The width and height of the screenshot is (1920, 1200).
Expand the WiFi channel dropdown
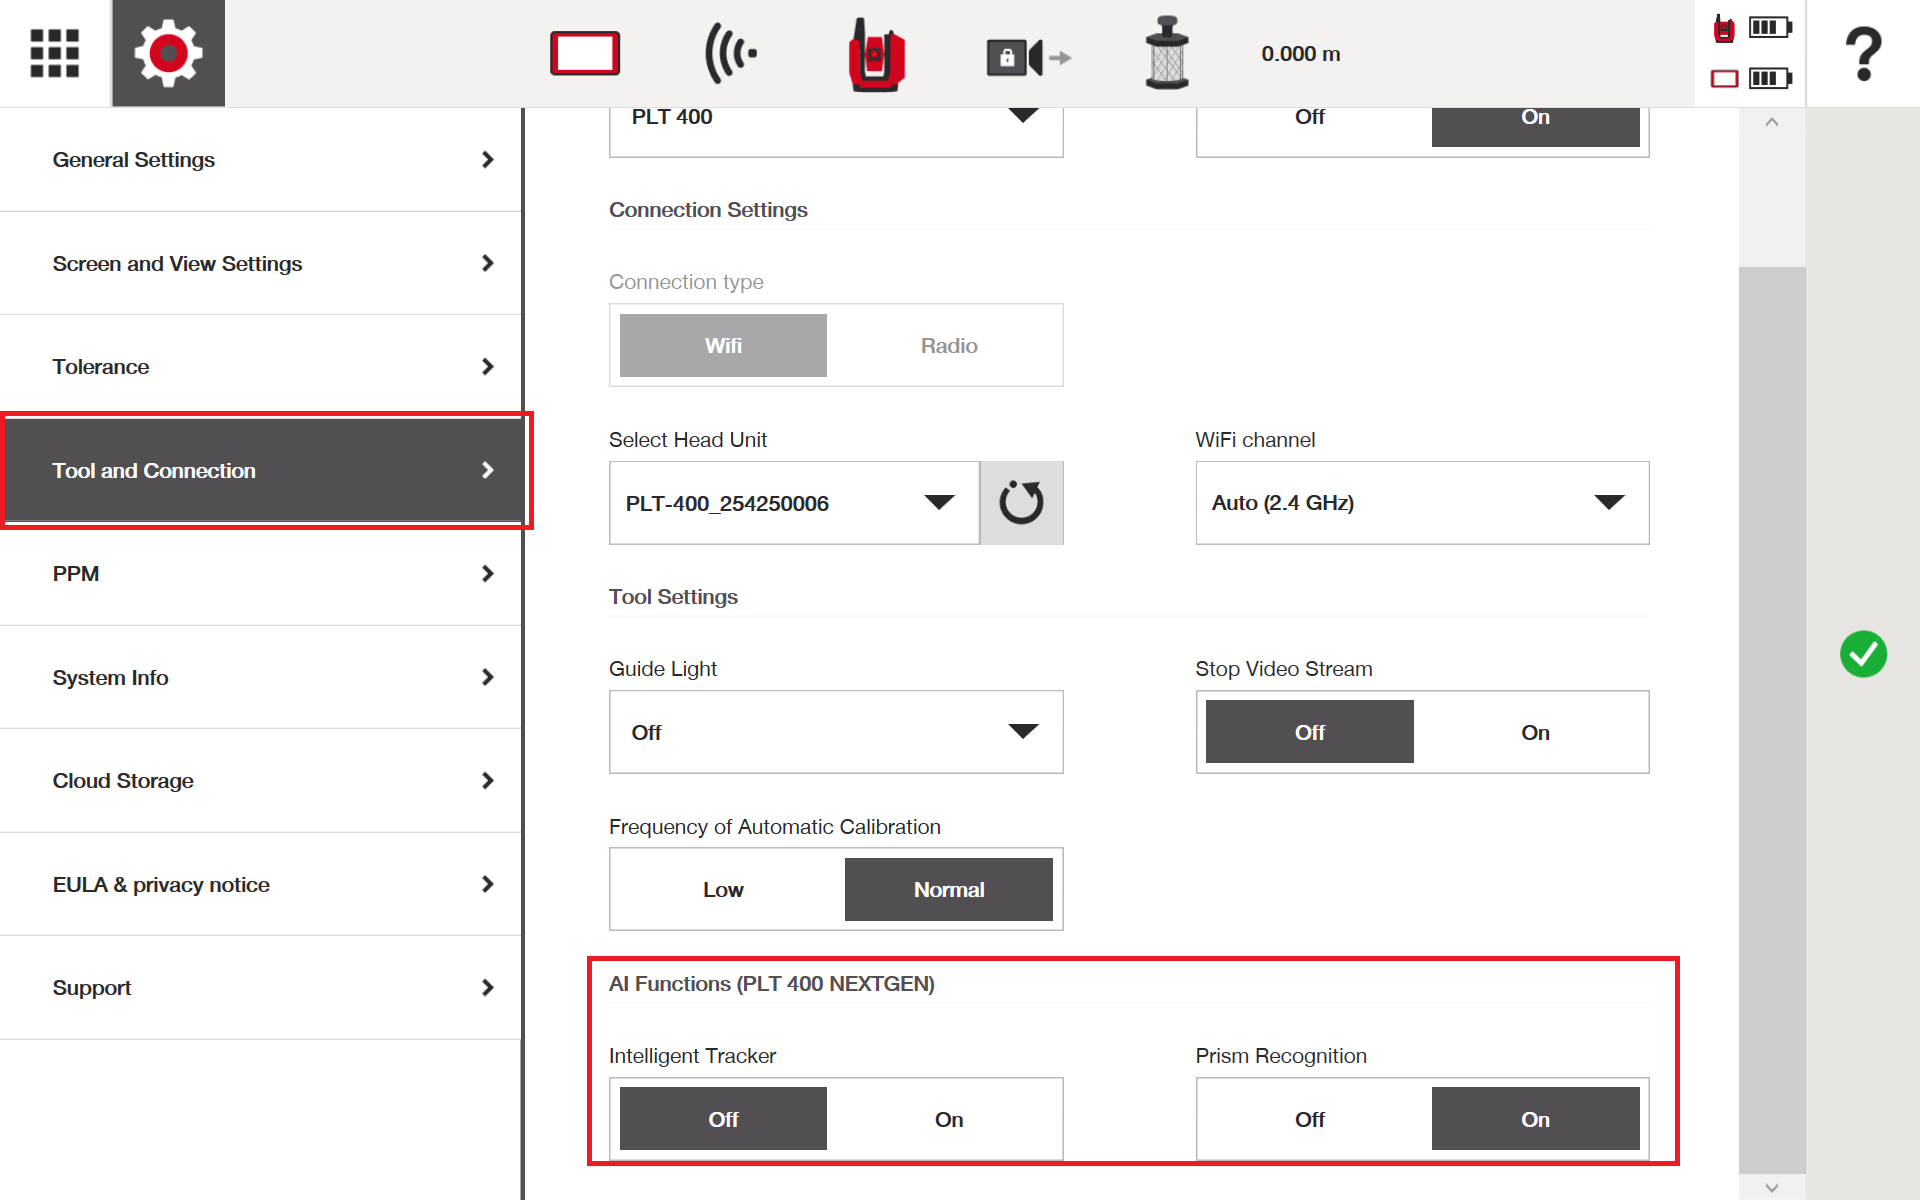pos(1422,503)
